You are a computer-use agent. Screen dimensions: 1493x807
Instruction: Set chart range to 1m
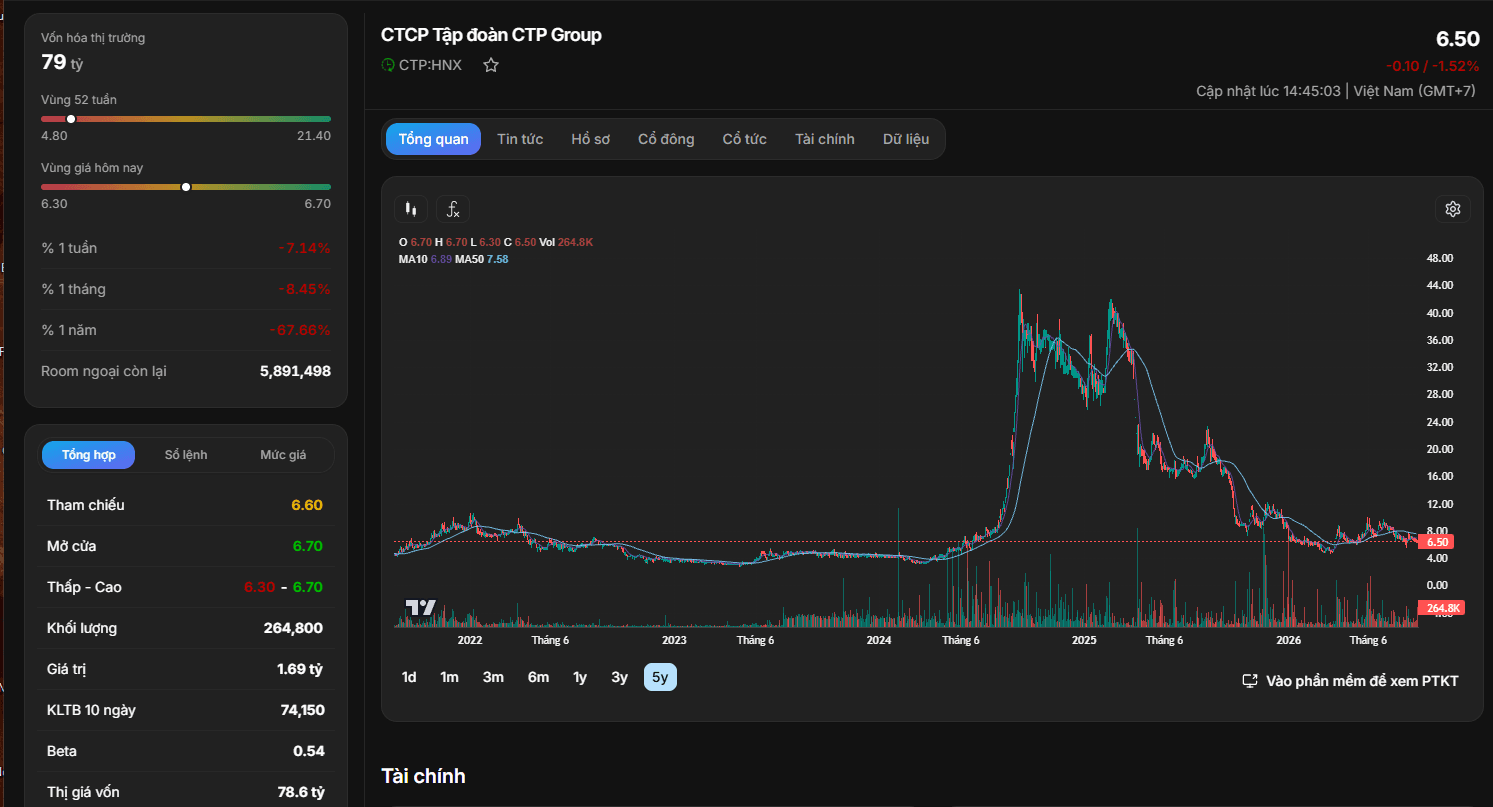click(450, 677)
